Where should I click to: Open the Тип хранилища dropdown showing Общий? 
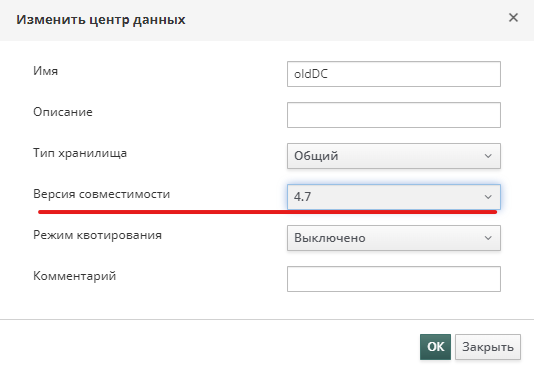(394, 156)
